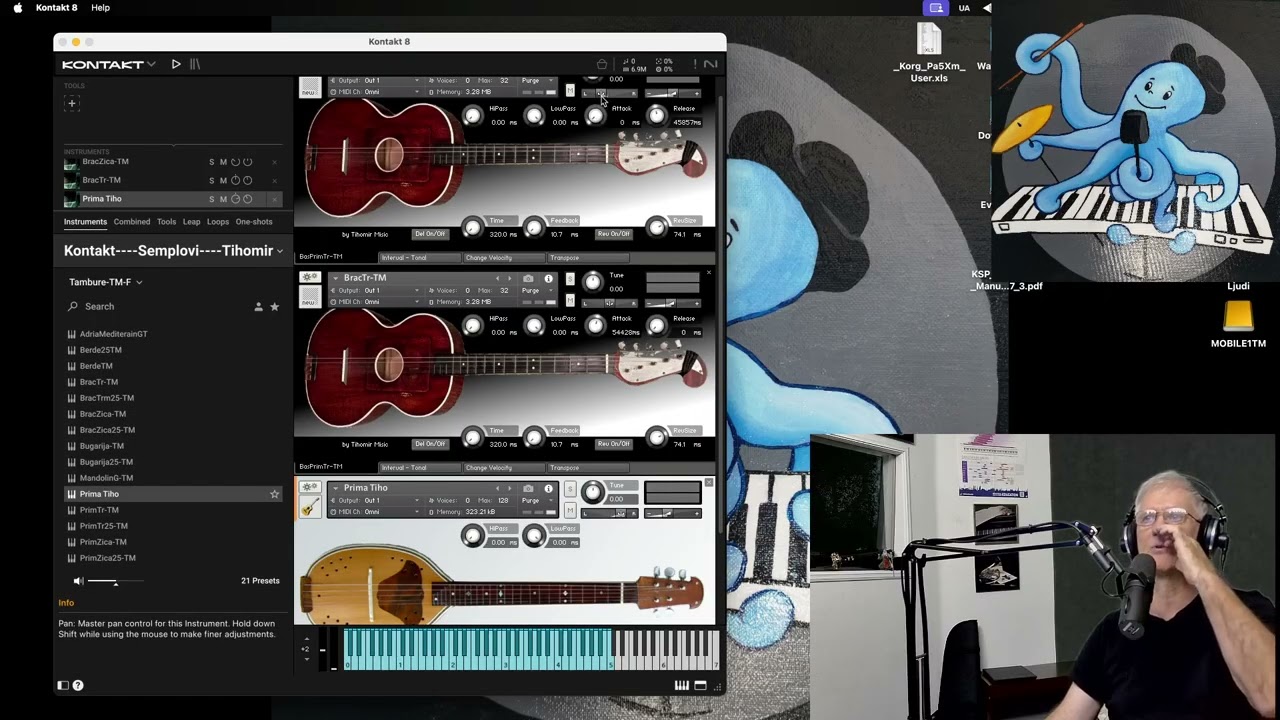
Task: Favorite the Prima Tiho preset star
Action: point(274,494)
